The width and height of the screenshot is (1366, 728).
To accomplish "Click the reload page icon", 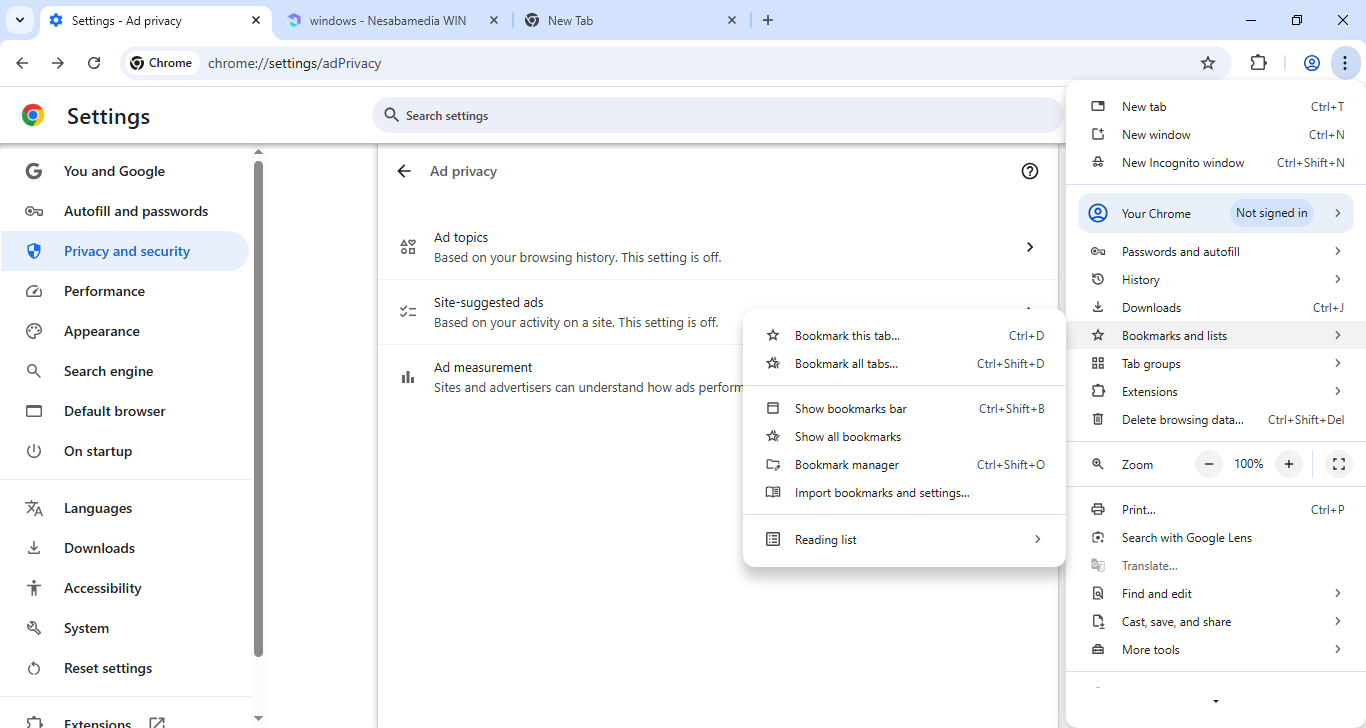I will [94, 63].
